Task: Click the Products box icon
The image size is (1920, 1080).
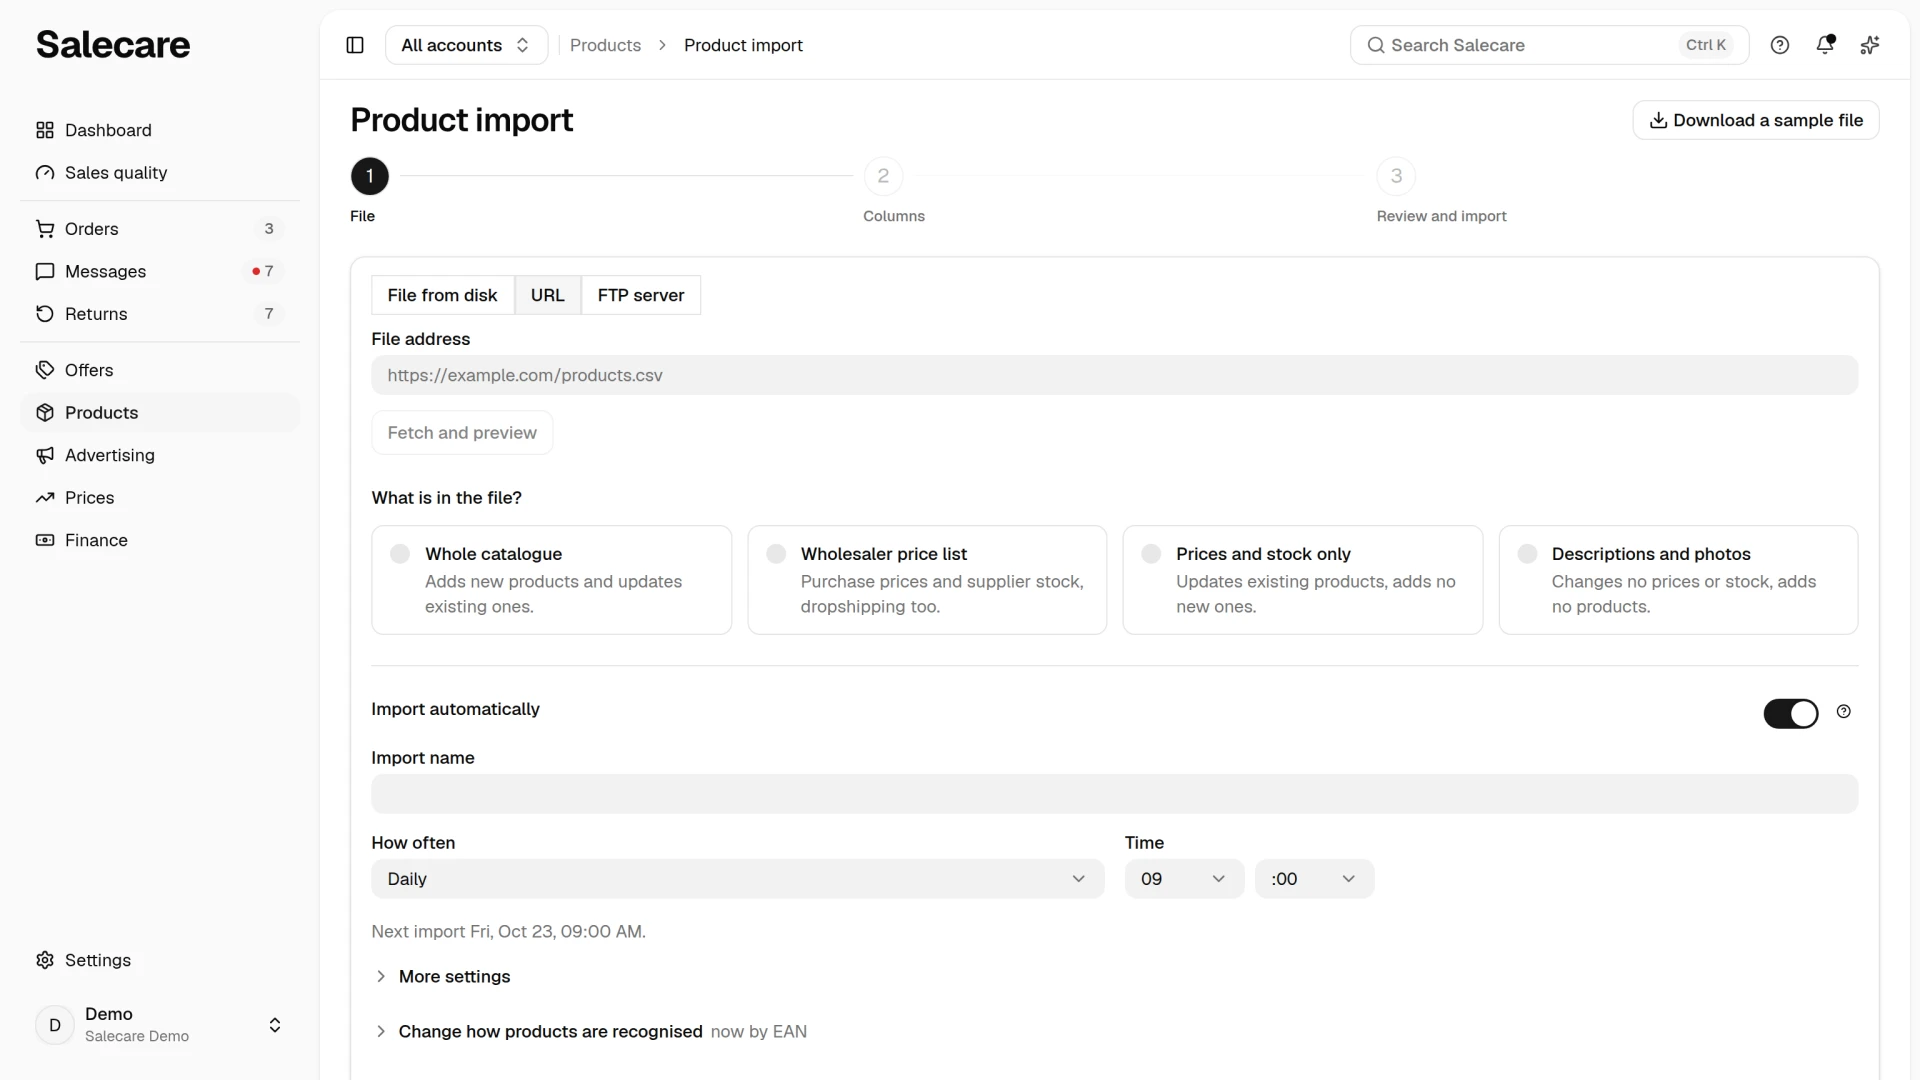Action: click(x=45, y=413)
